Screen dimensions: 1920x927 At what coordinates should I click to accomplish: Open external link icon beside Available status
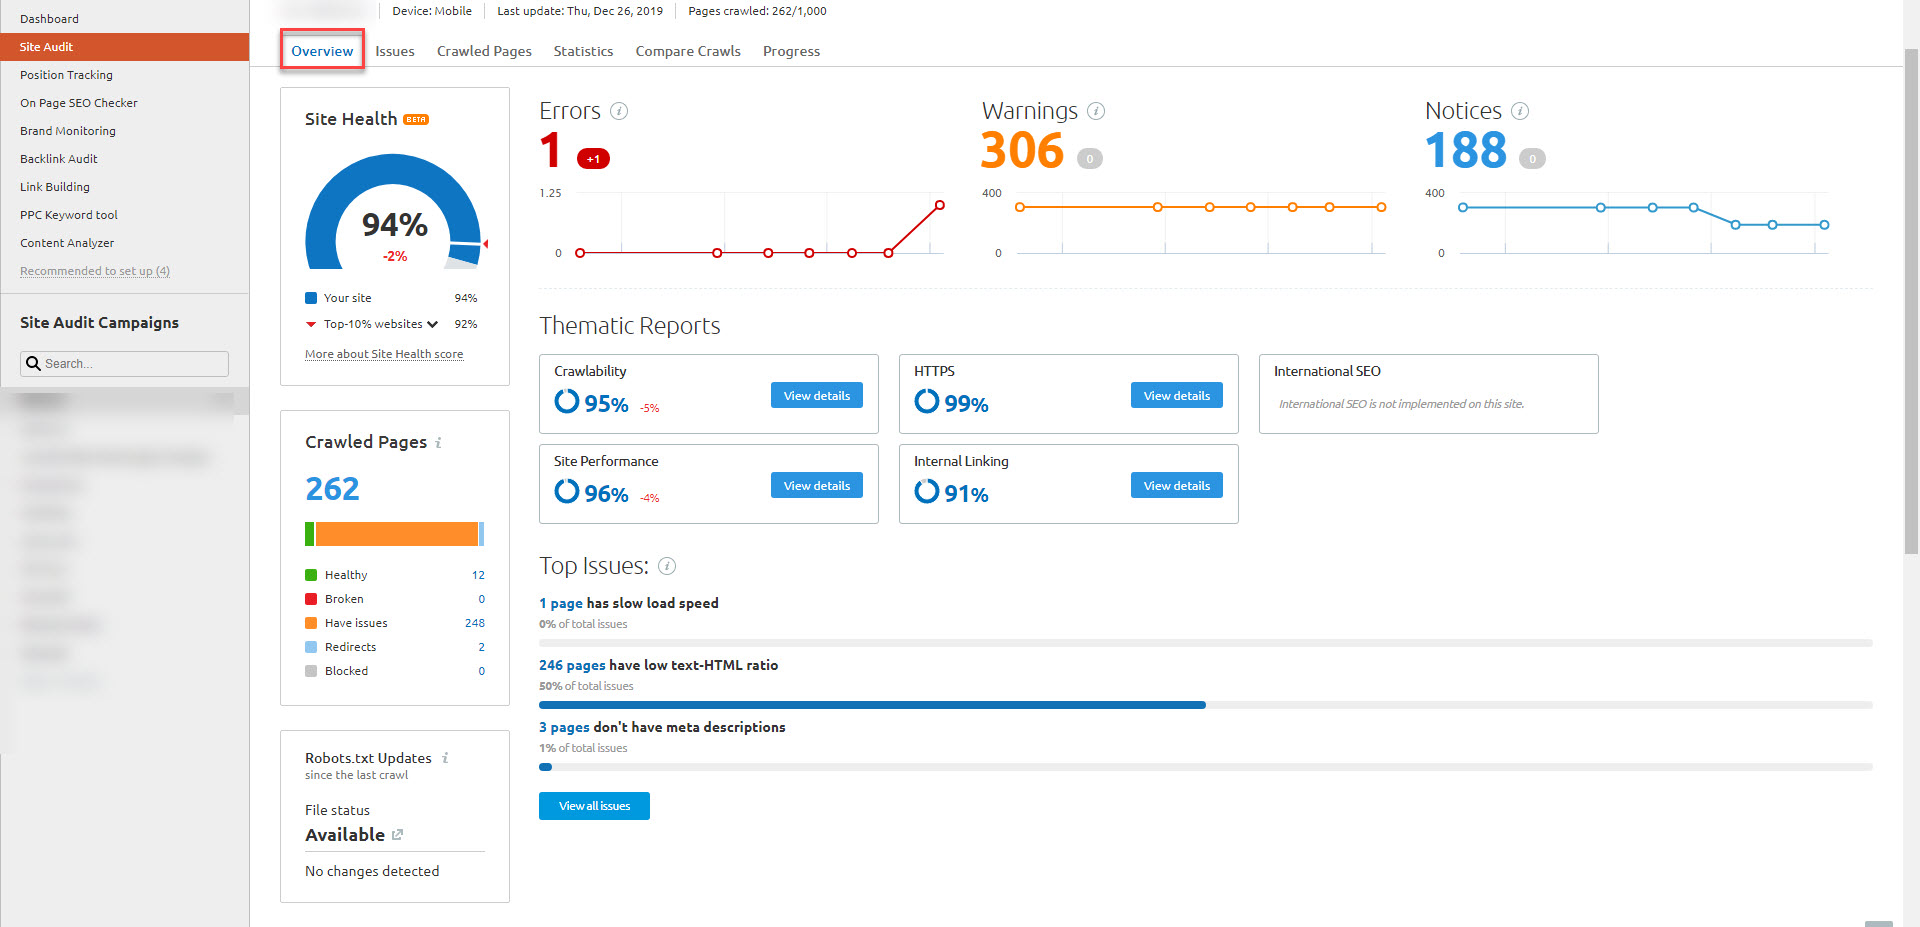(397, 835)
